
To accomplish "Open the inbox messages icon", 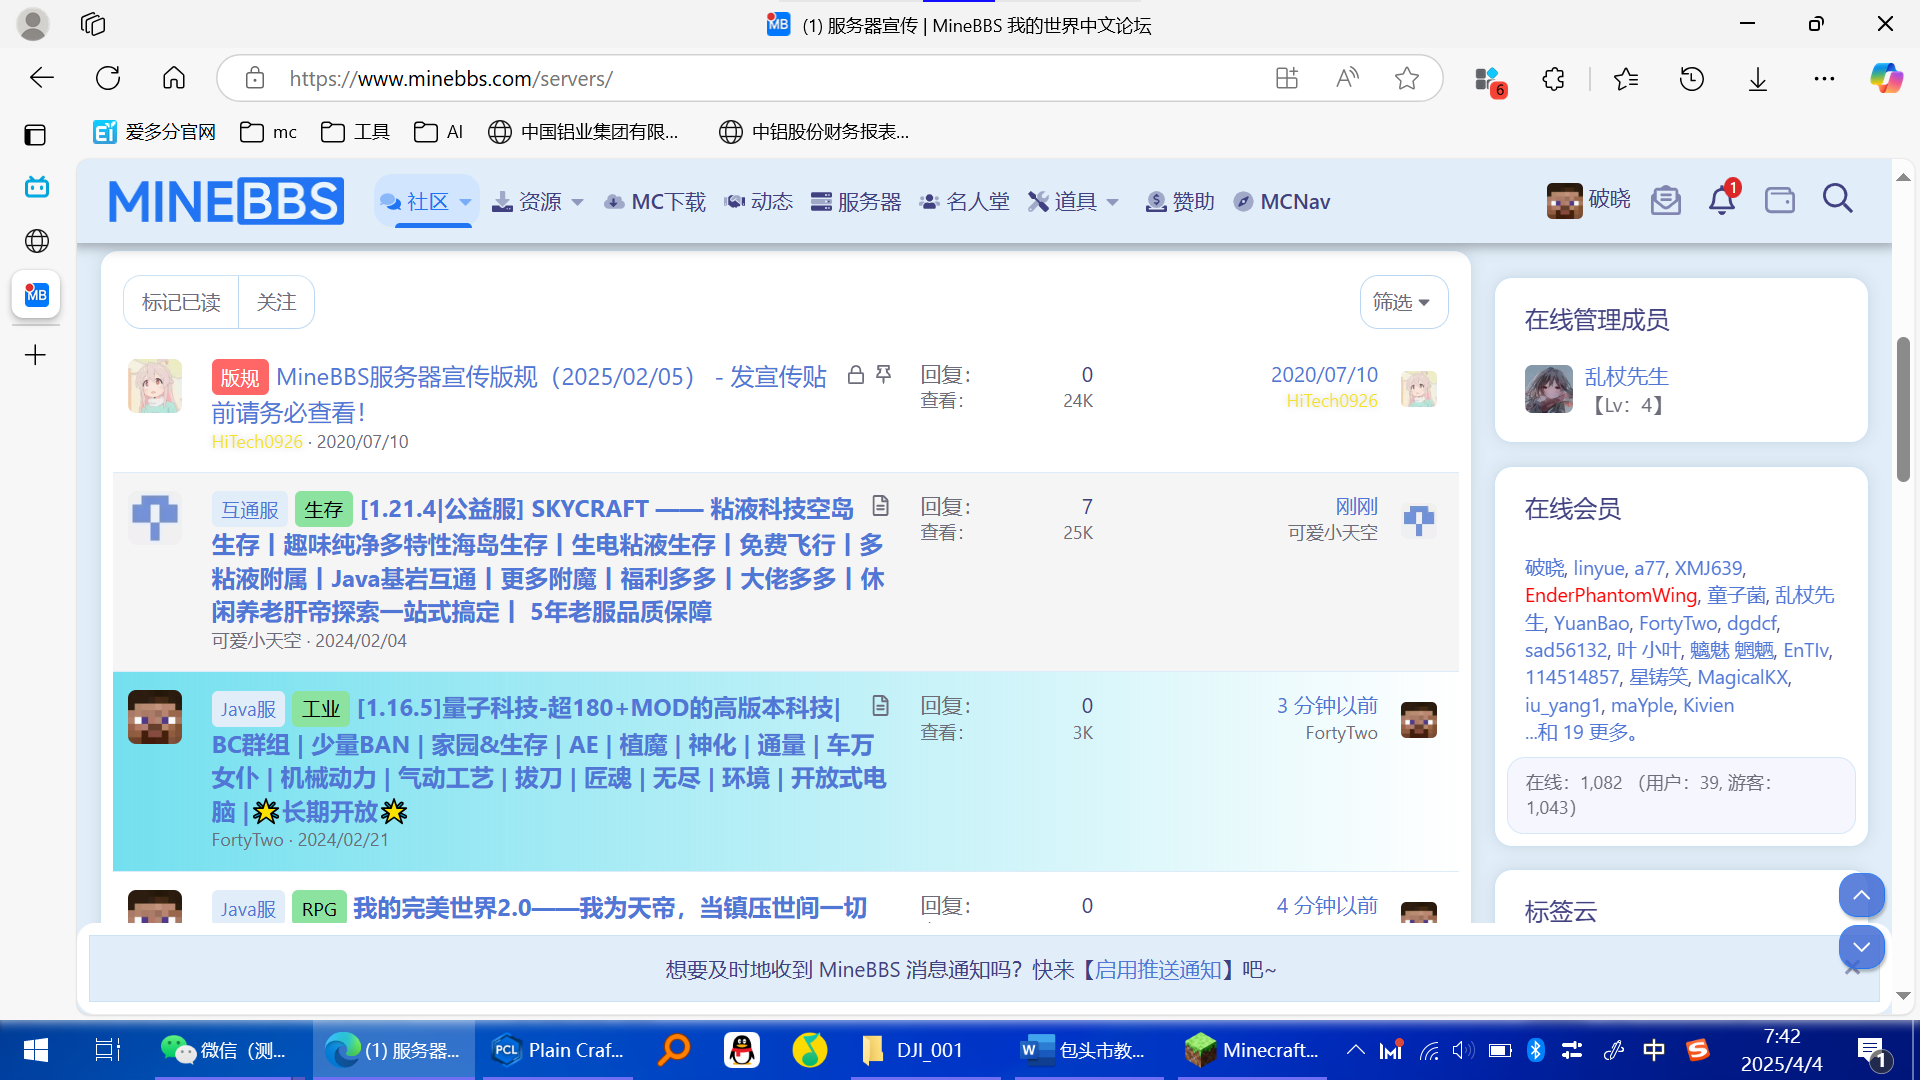I will 1665,200.
